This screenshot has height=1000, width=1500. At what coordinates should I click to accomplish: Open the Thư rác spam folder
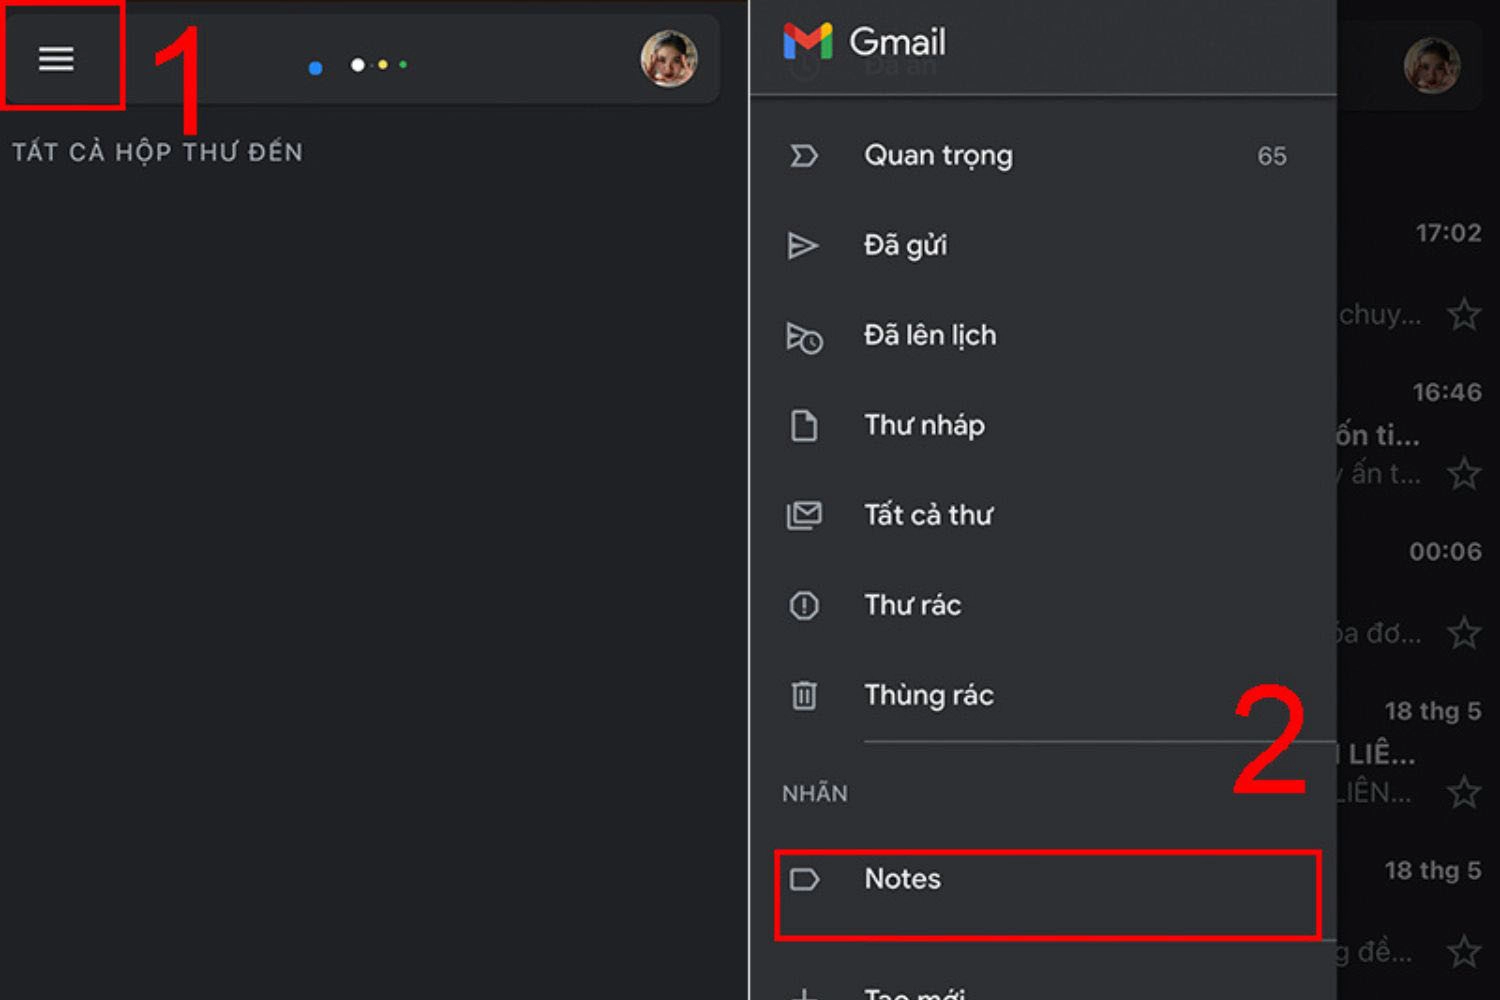(1043, 606)
